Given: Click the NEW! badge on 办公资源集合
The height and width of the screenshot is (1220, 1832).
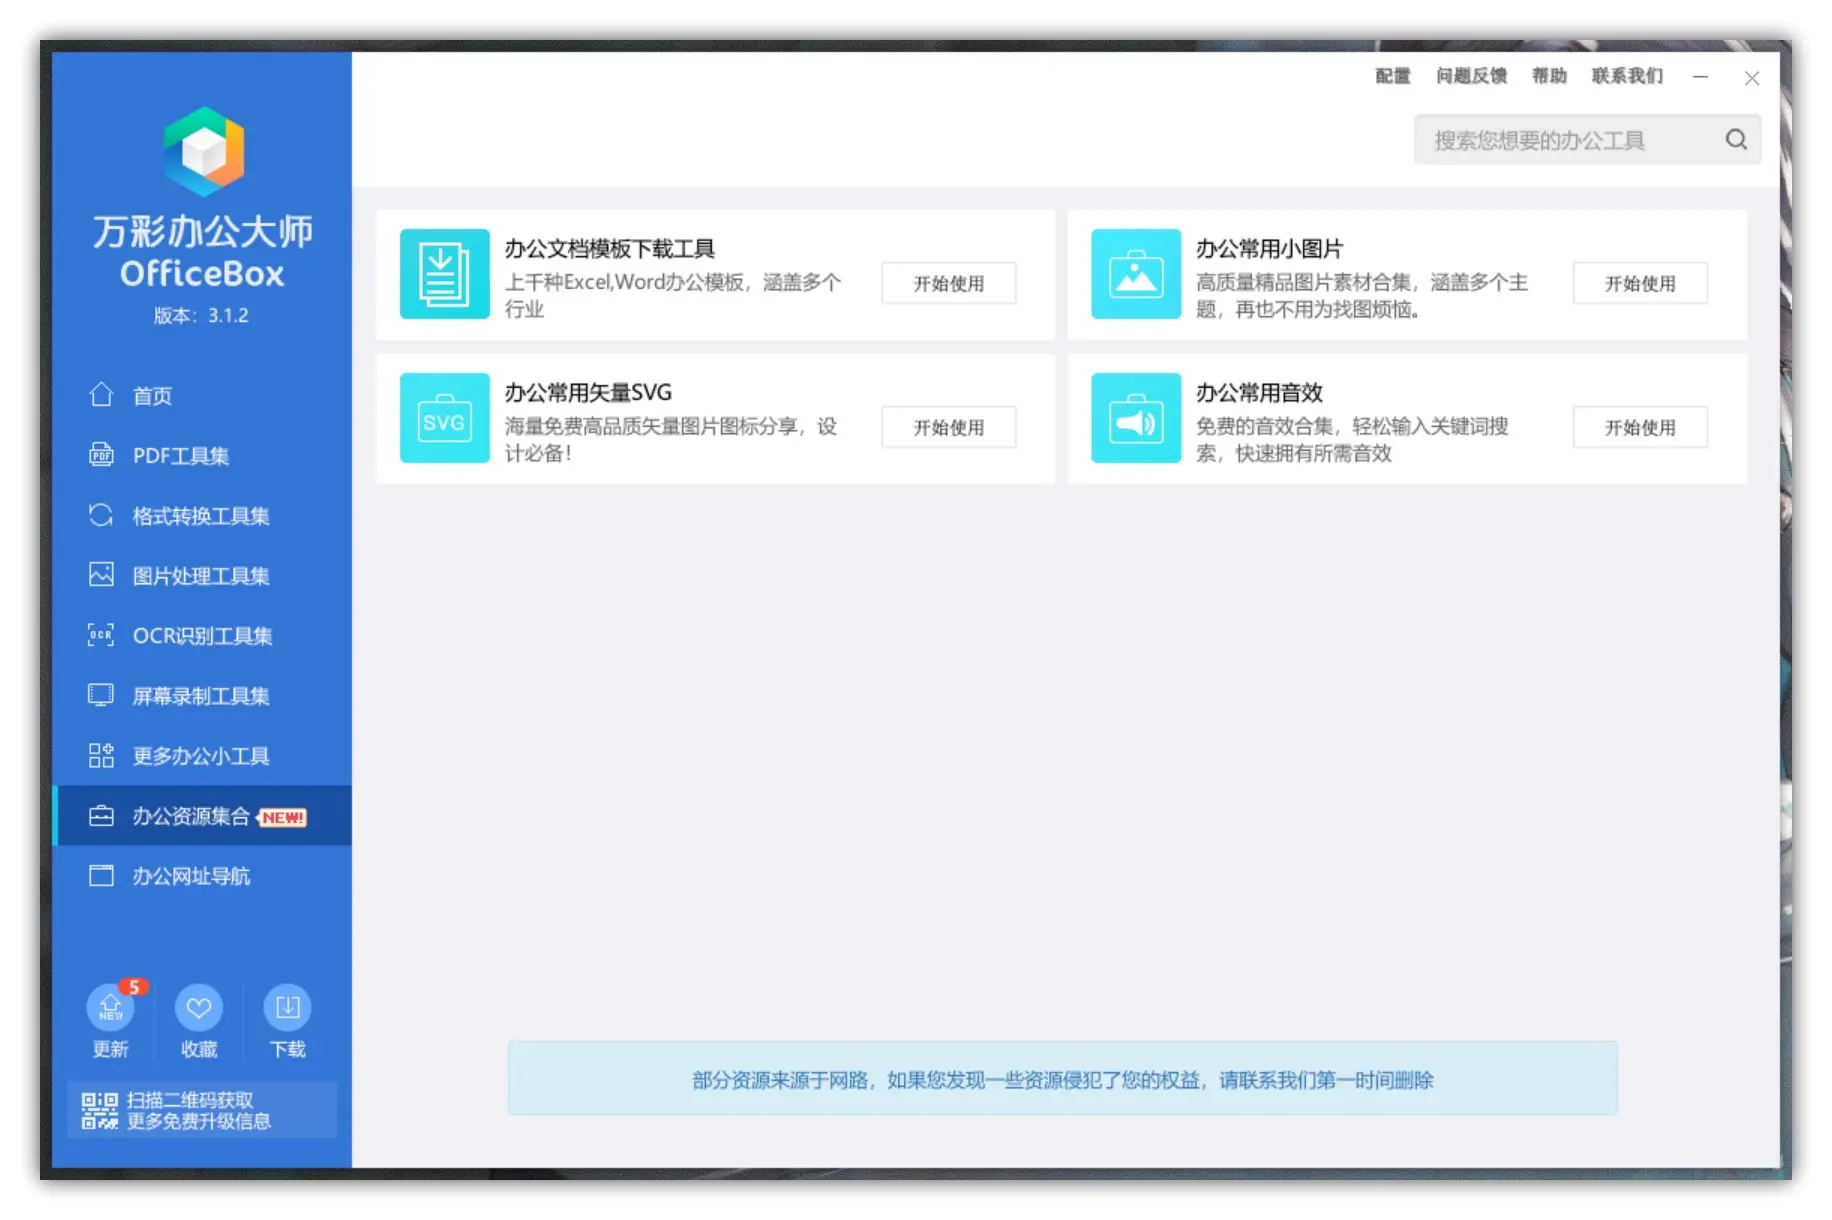Looking at the screenshot, I should [x=282, y=817].
